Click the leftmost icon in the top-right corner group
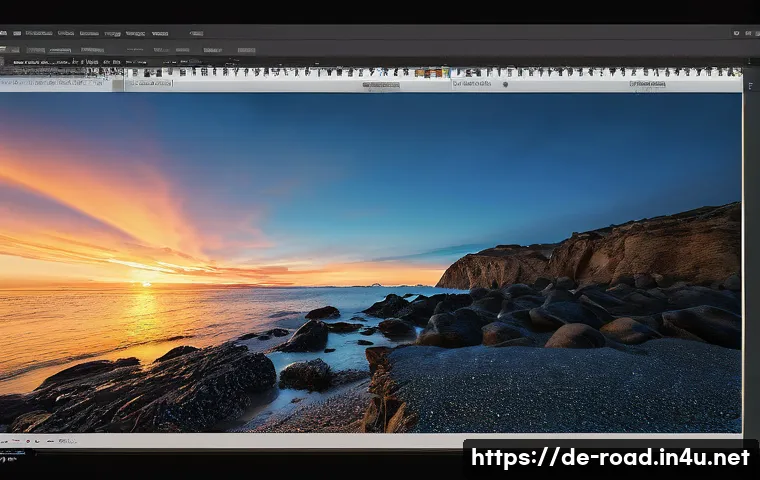The height and width of the screenshot is (480, 760). click(736, 33)
